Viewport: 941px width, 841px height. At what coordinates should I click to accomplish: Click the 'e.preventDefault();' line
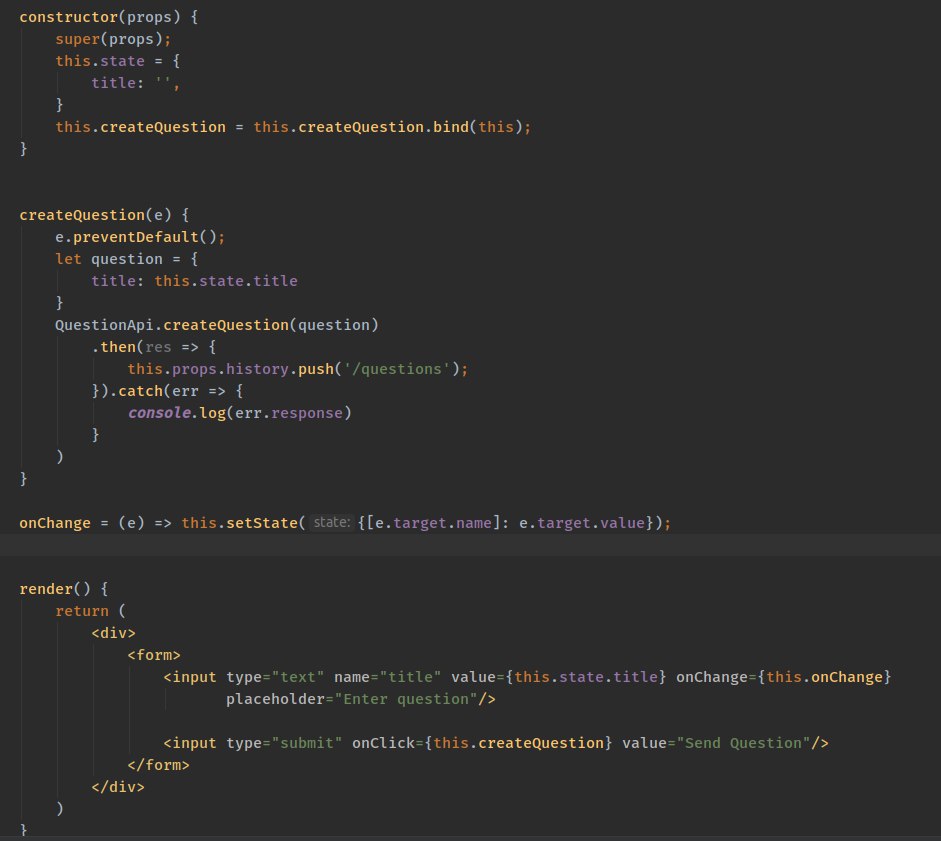140,237
